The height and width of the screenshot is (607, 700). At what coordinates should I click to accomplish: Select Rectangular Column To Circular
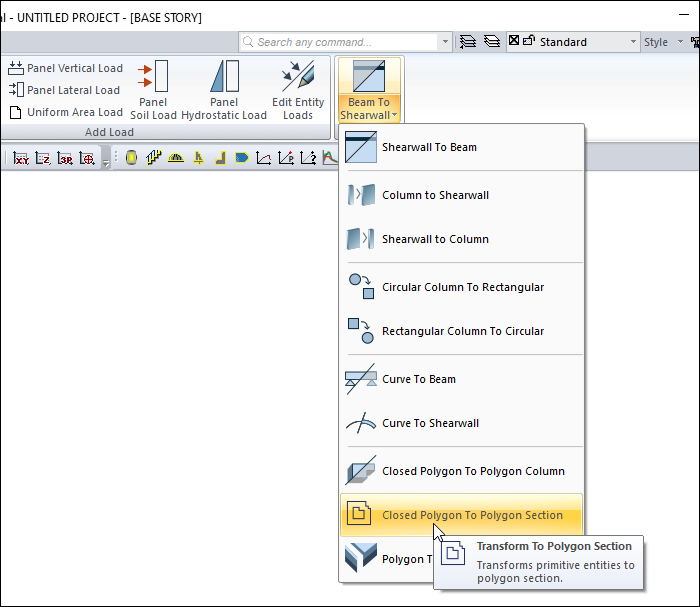pos(461,331)
